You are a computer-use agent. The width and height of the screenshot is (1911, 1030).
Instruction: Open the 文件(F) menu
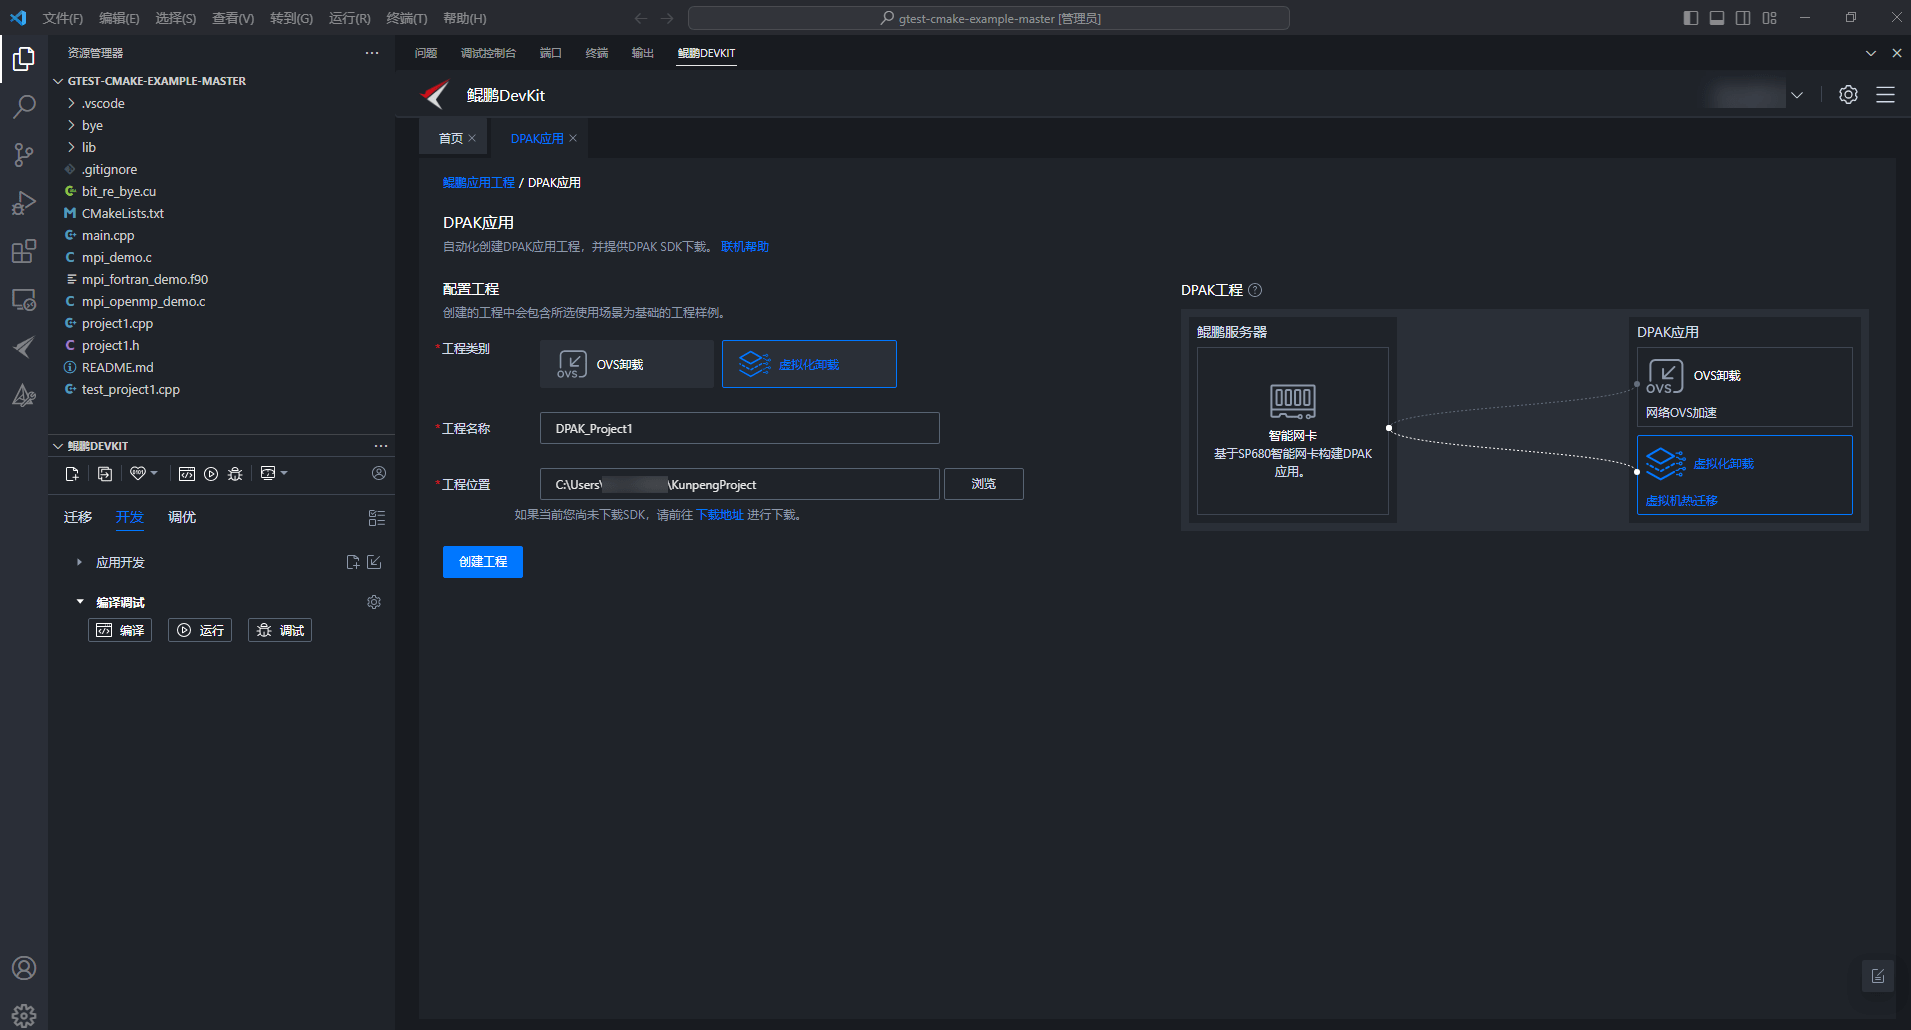click(63, 18)
